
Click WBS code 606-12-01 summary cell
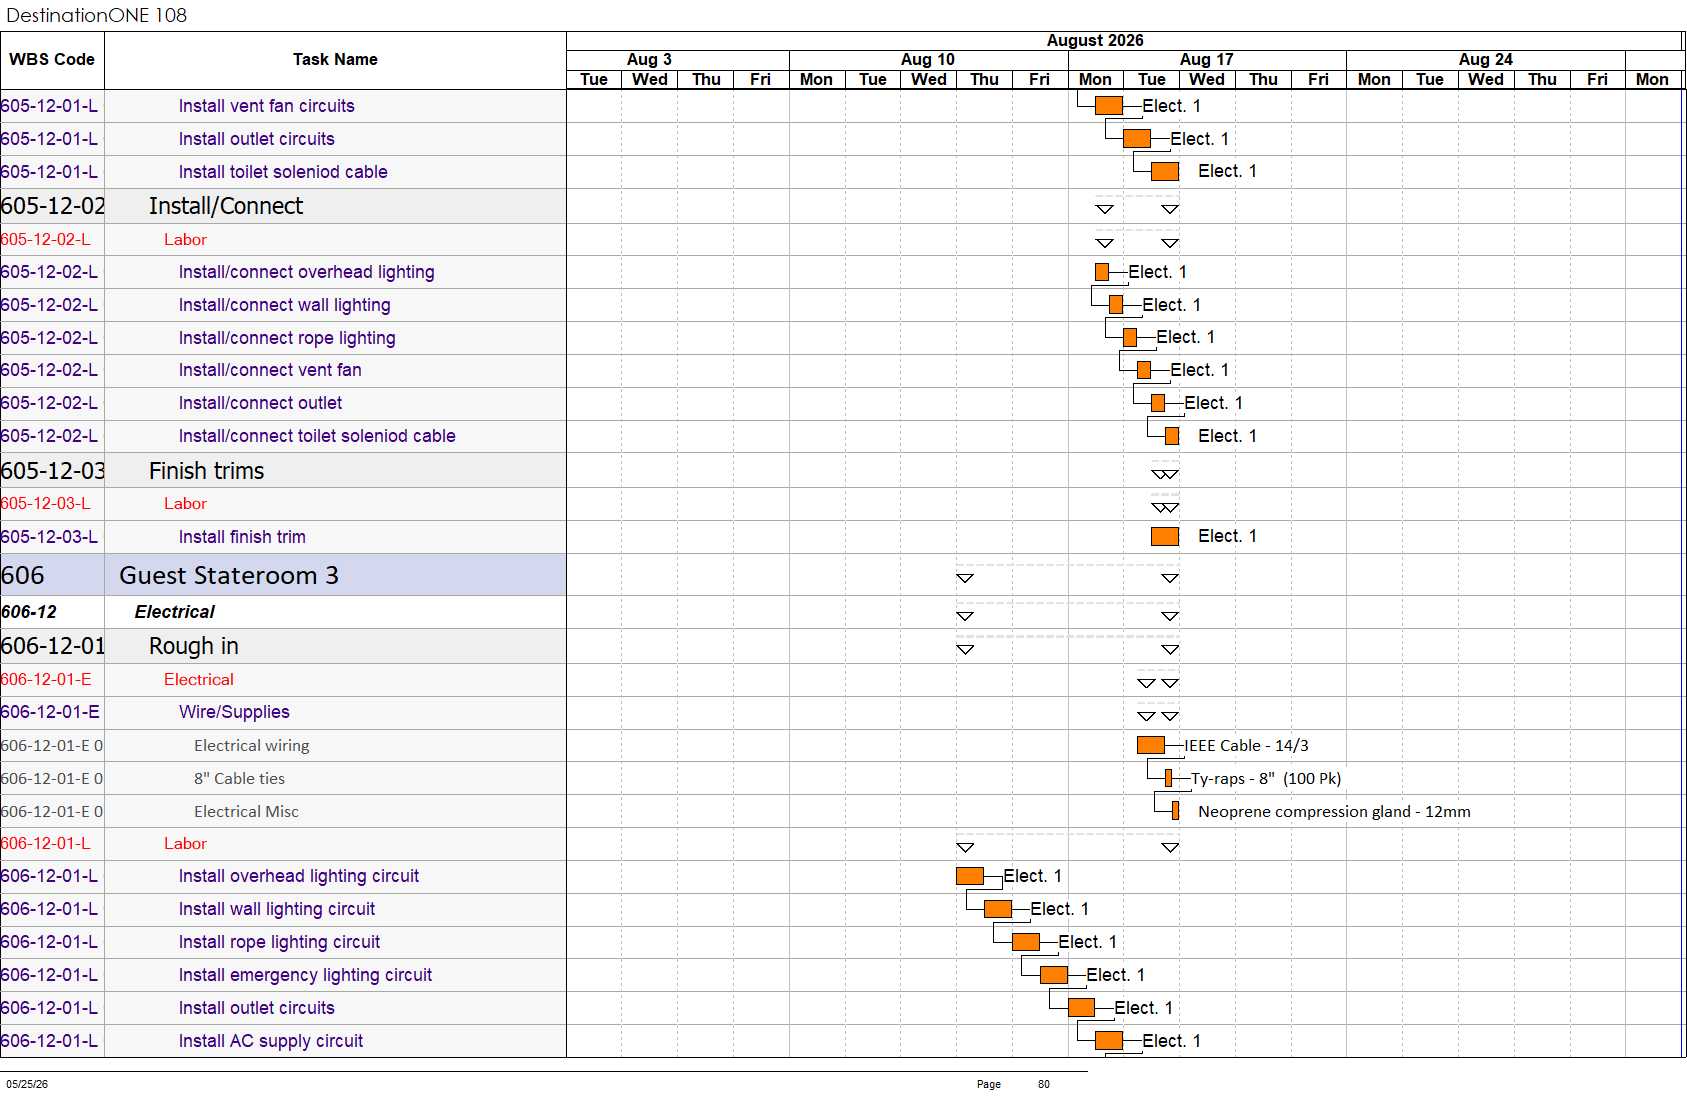[x=52, y=646]
